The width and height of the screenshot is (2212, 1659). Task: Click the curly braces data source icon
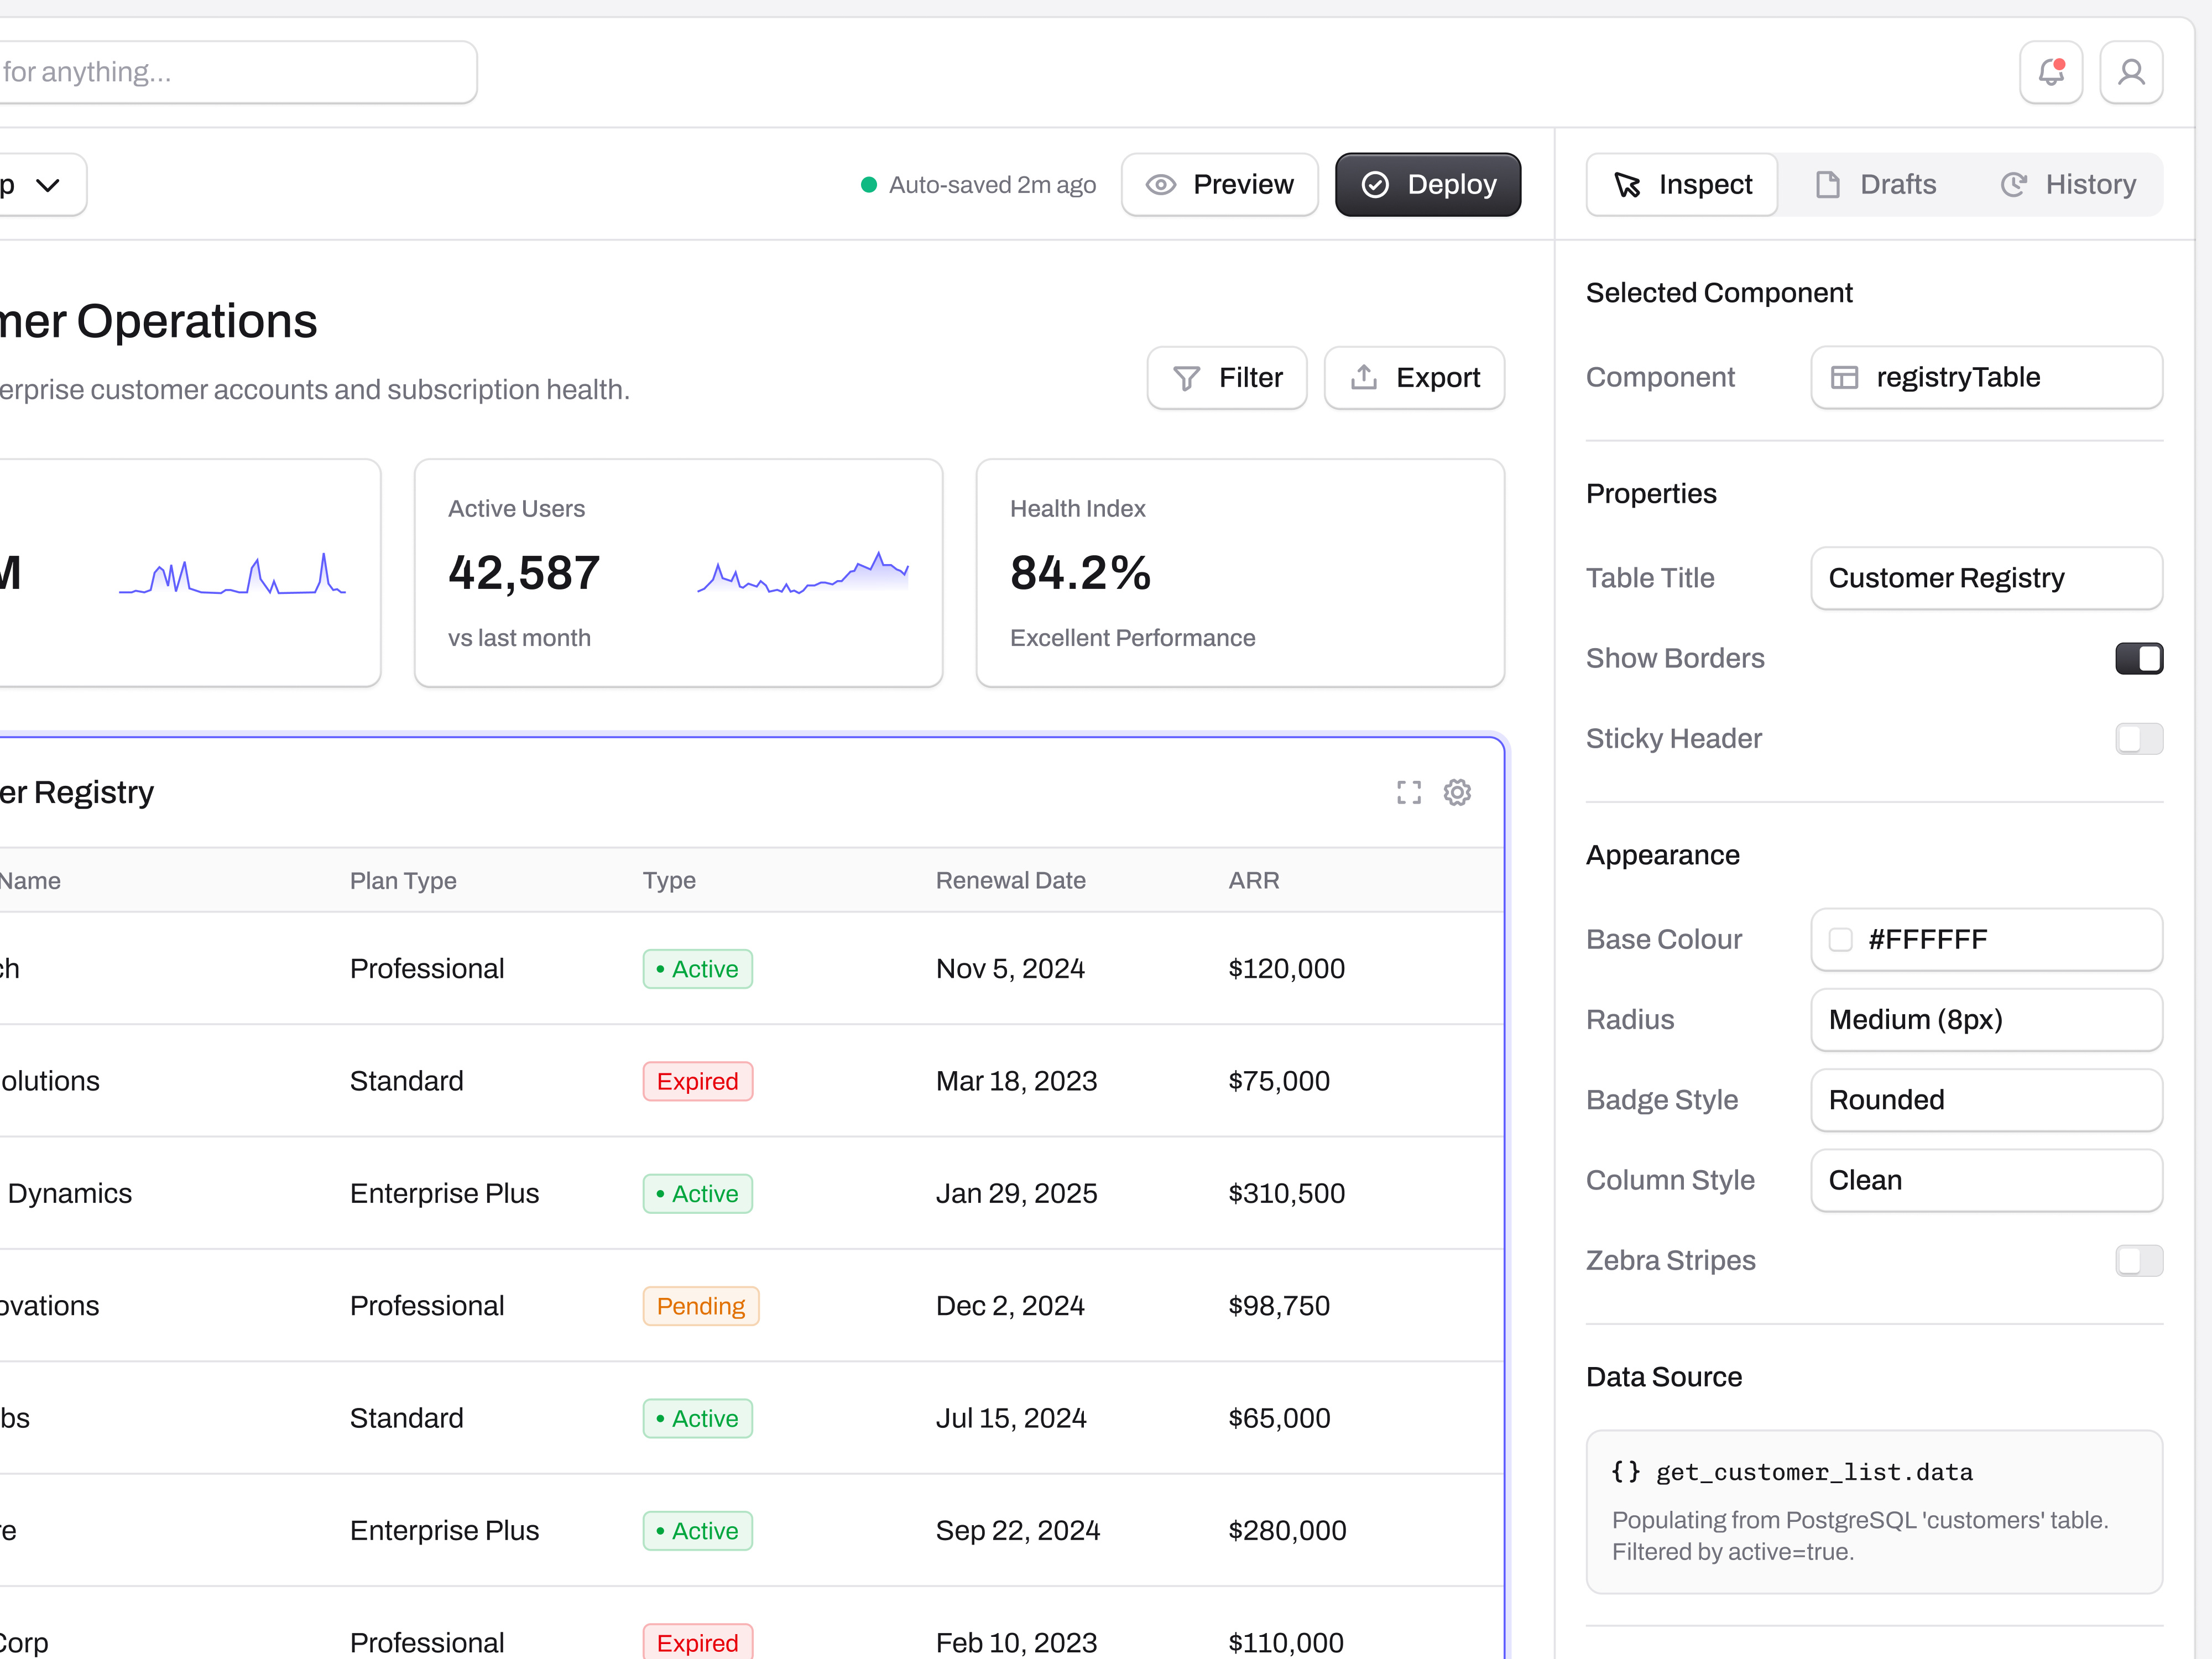[1626, 1471]
